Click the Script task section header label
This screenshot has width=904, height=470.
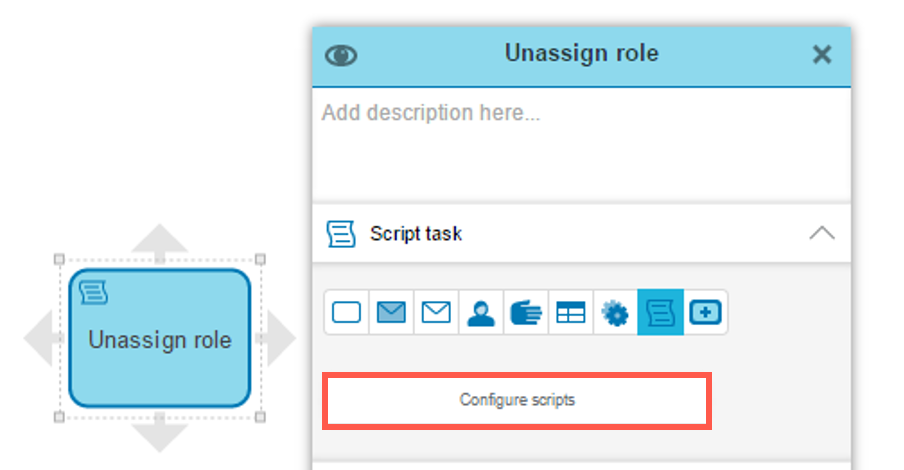click(x=416, y=234)
